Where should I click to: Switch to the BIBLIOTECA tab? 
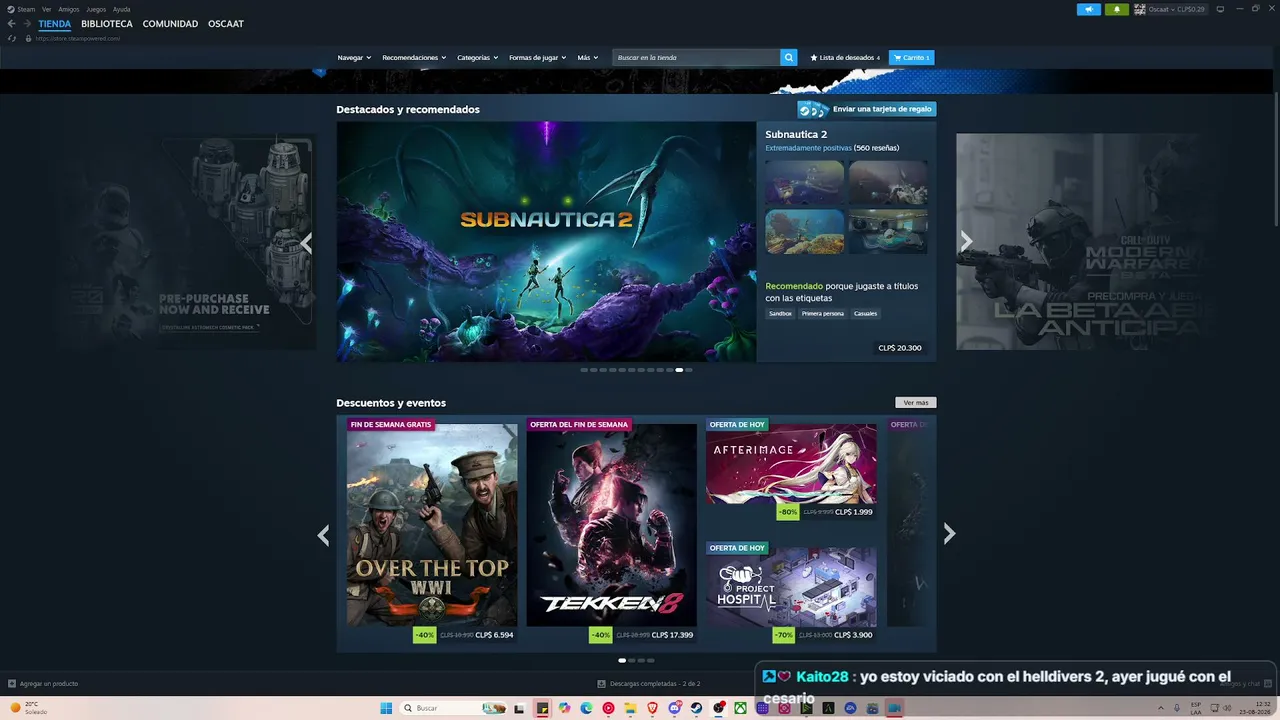107,24
